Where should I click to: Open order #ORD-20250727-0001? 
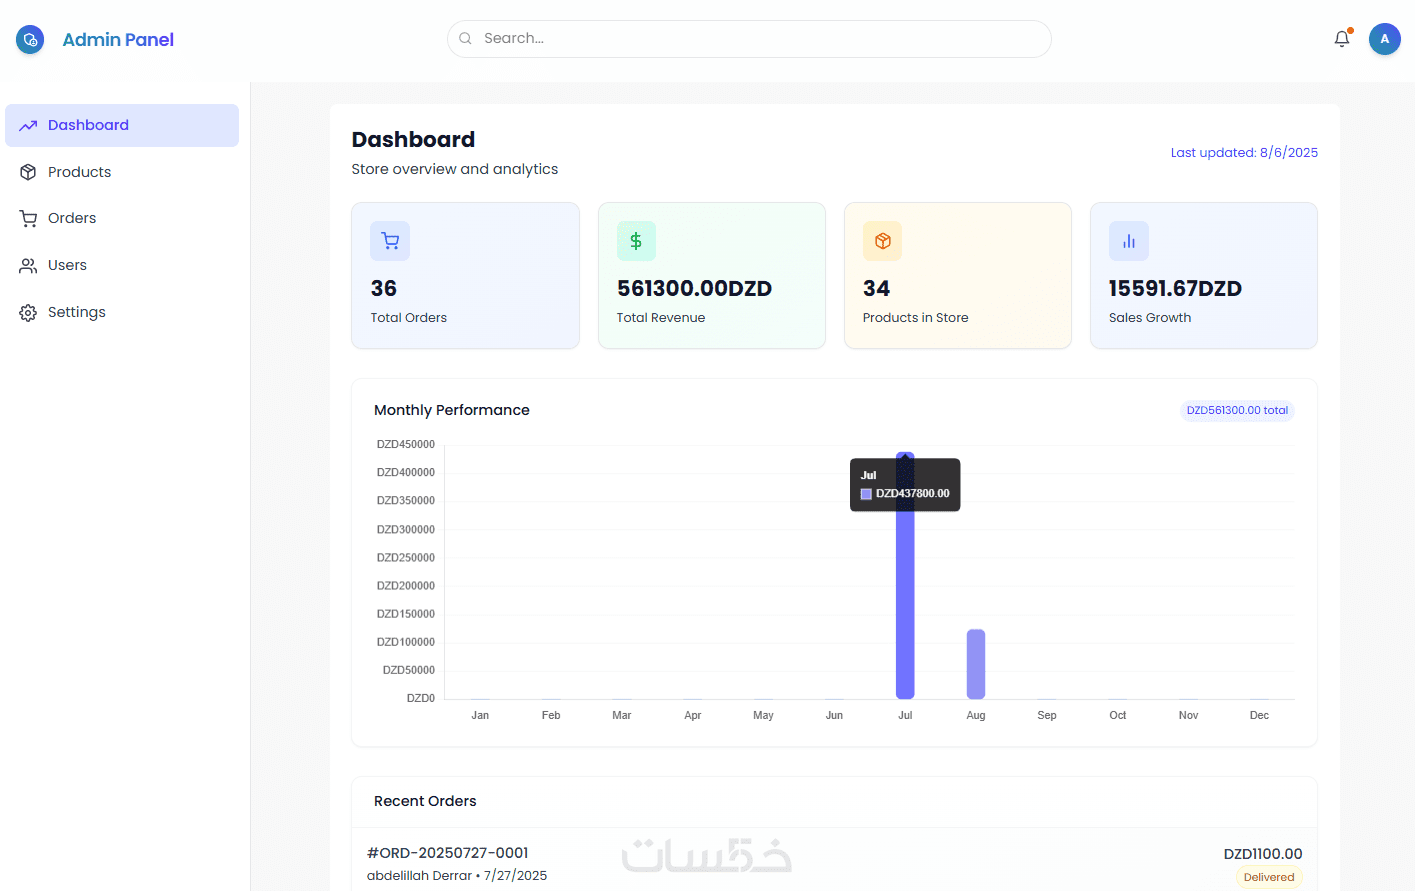(x=447, y=853)
